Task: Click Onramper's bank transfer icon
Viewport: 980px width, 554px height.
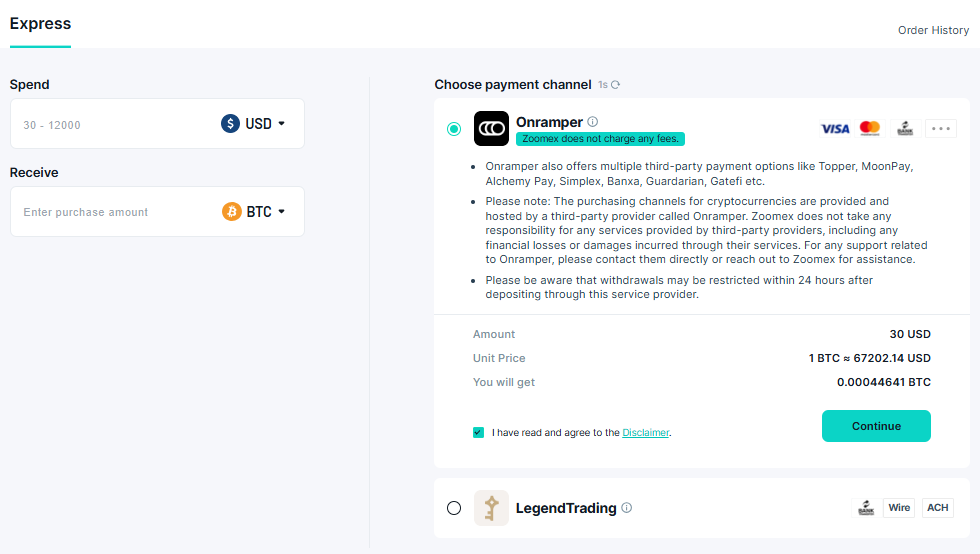Action: click(x=905, y=129)
